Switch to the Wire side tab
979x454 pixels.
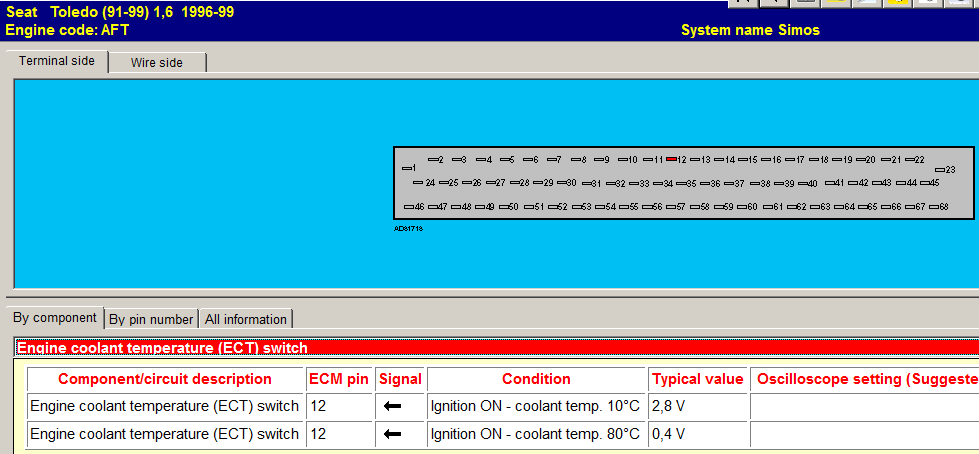pyautogui.click(x=157, y=62)
